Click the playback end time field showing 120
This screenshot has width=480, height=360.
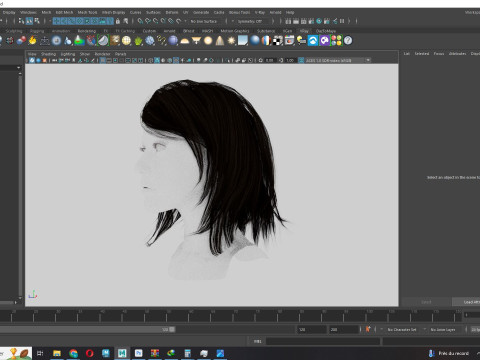tap(312, 329)
